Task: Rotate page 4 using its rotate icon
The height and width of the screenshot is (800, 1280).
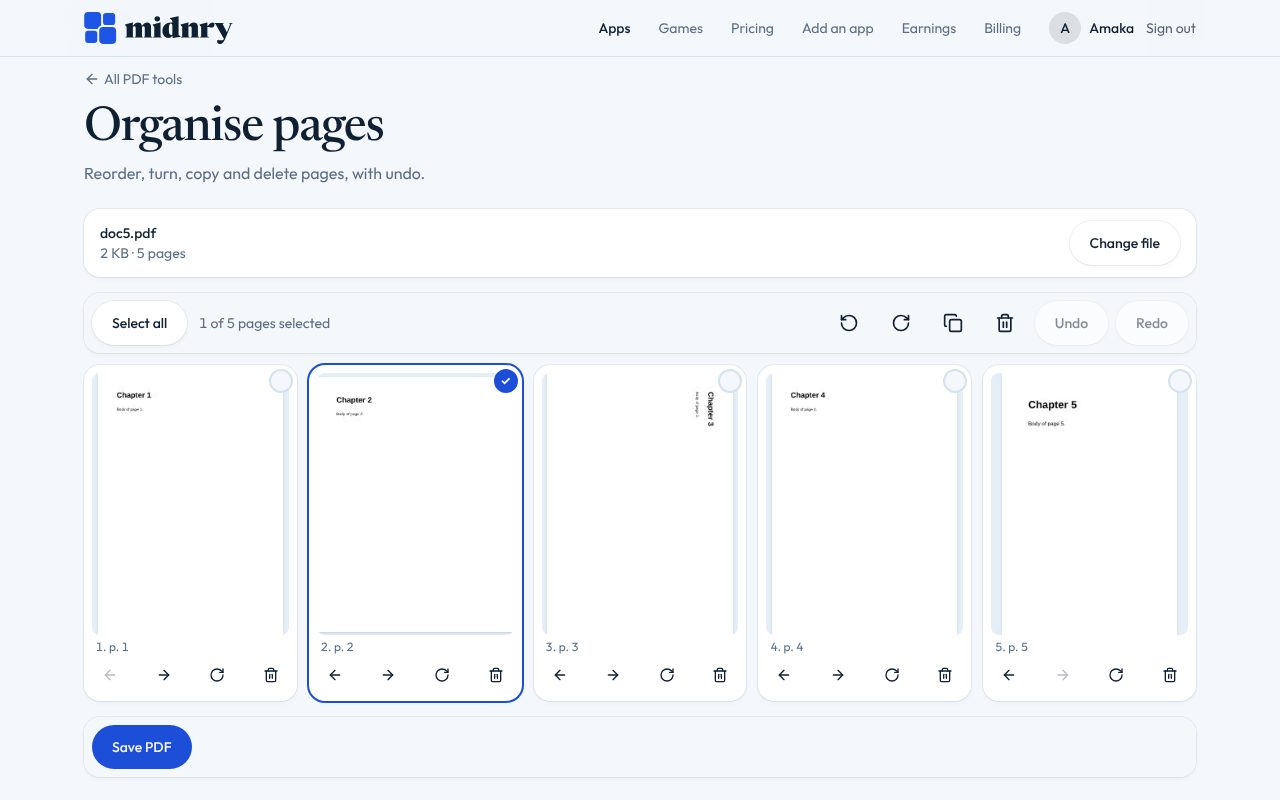Action: pos(892,675)
